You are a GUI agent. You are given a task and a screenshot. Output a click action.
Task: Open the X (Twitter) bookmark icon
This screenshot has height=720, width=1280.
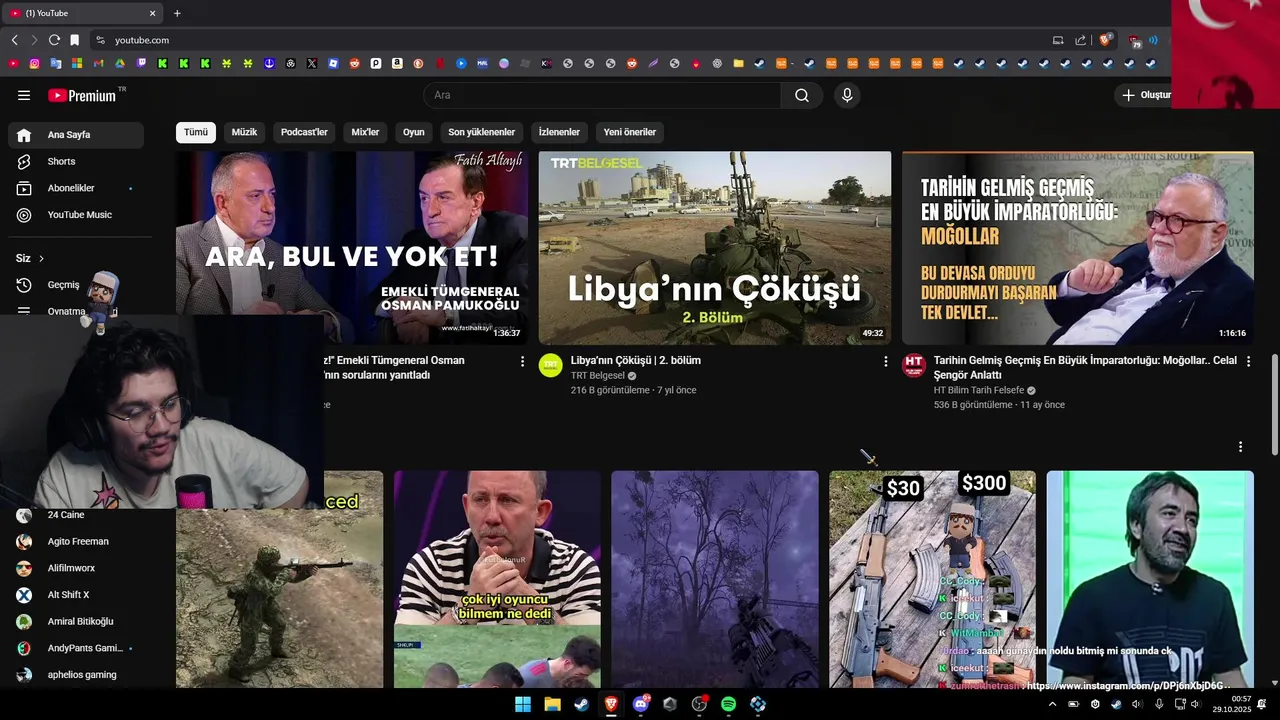coord(312,63)
